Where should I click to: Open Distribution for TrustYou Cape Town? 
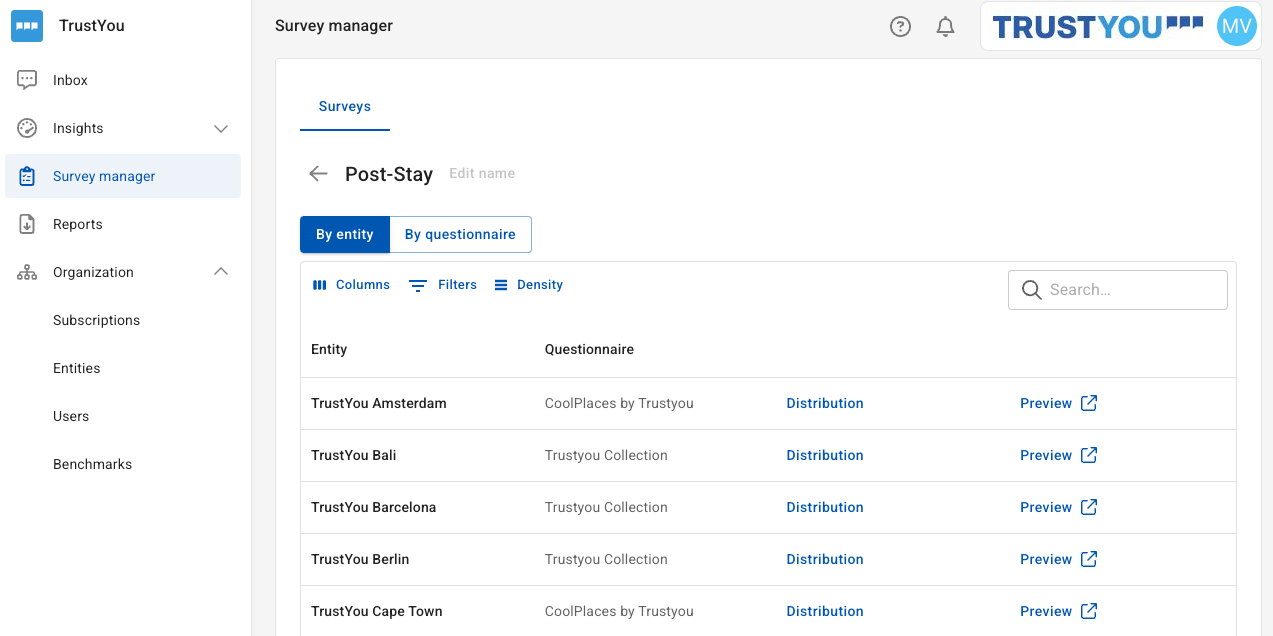[825, 611]
